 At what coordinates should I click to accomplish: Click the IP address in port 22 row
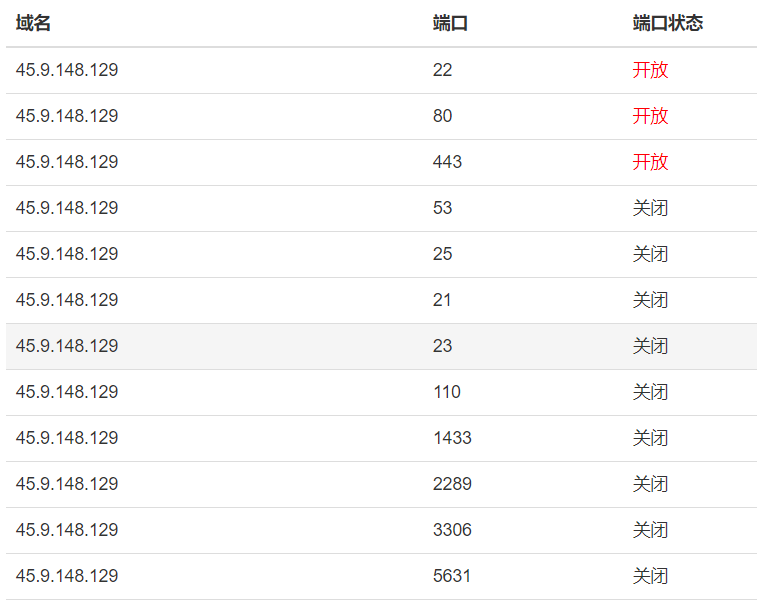67,70
